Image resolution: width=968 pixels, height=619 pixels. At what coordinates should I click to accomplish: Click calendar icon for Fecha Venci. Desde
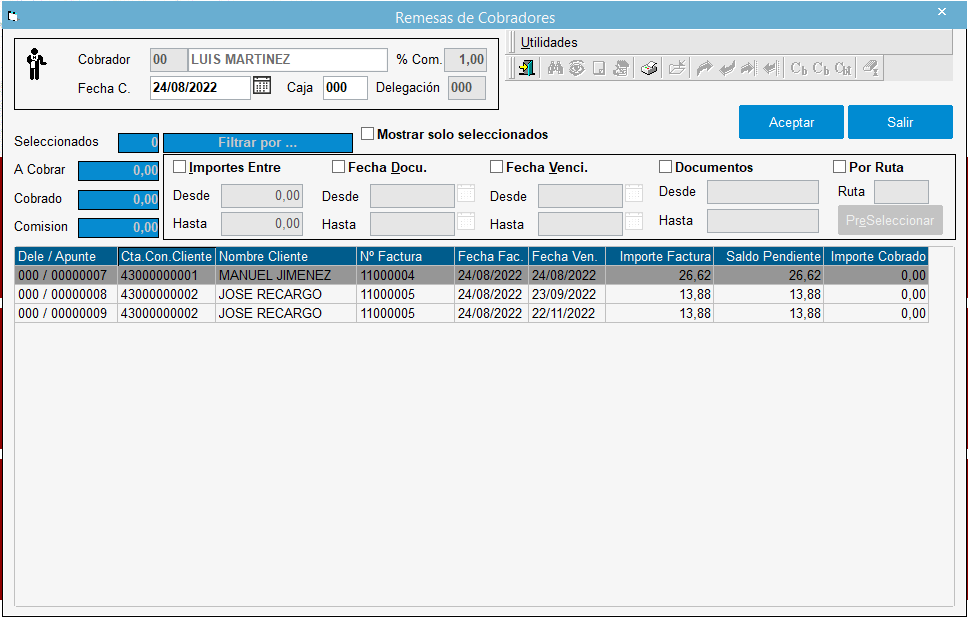pyautogui.click(x=634, y=194)
